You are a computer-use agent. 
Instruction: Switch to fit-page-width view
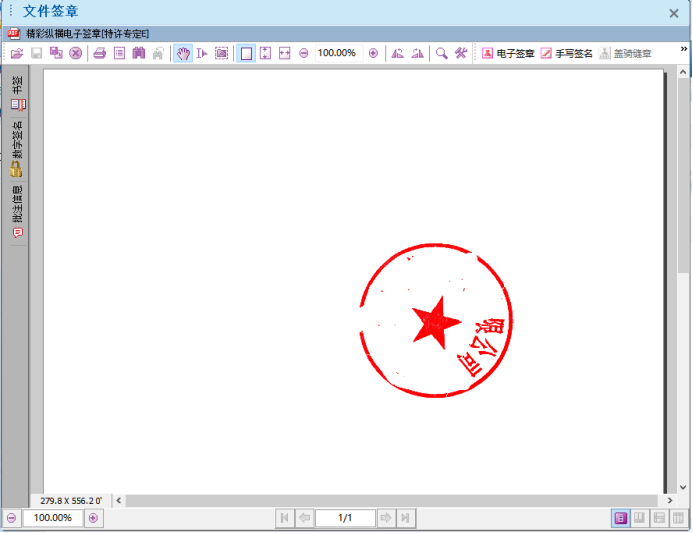[x=285, y=53]
